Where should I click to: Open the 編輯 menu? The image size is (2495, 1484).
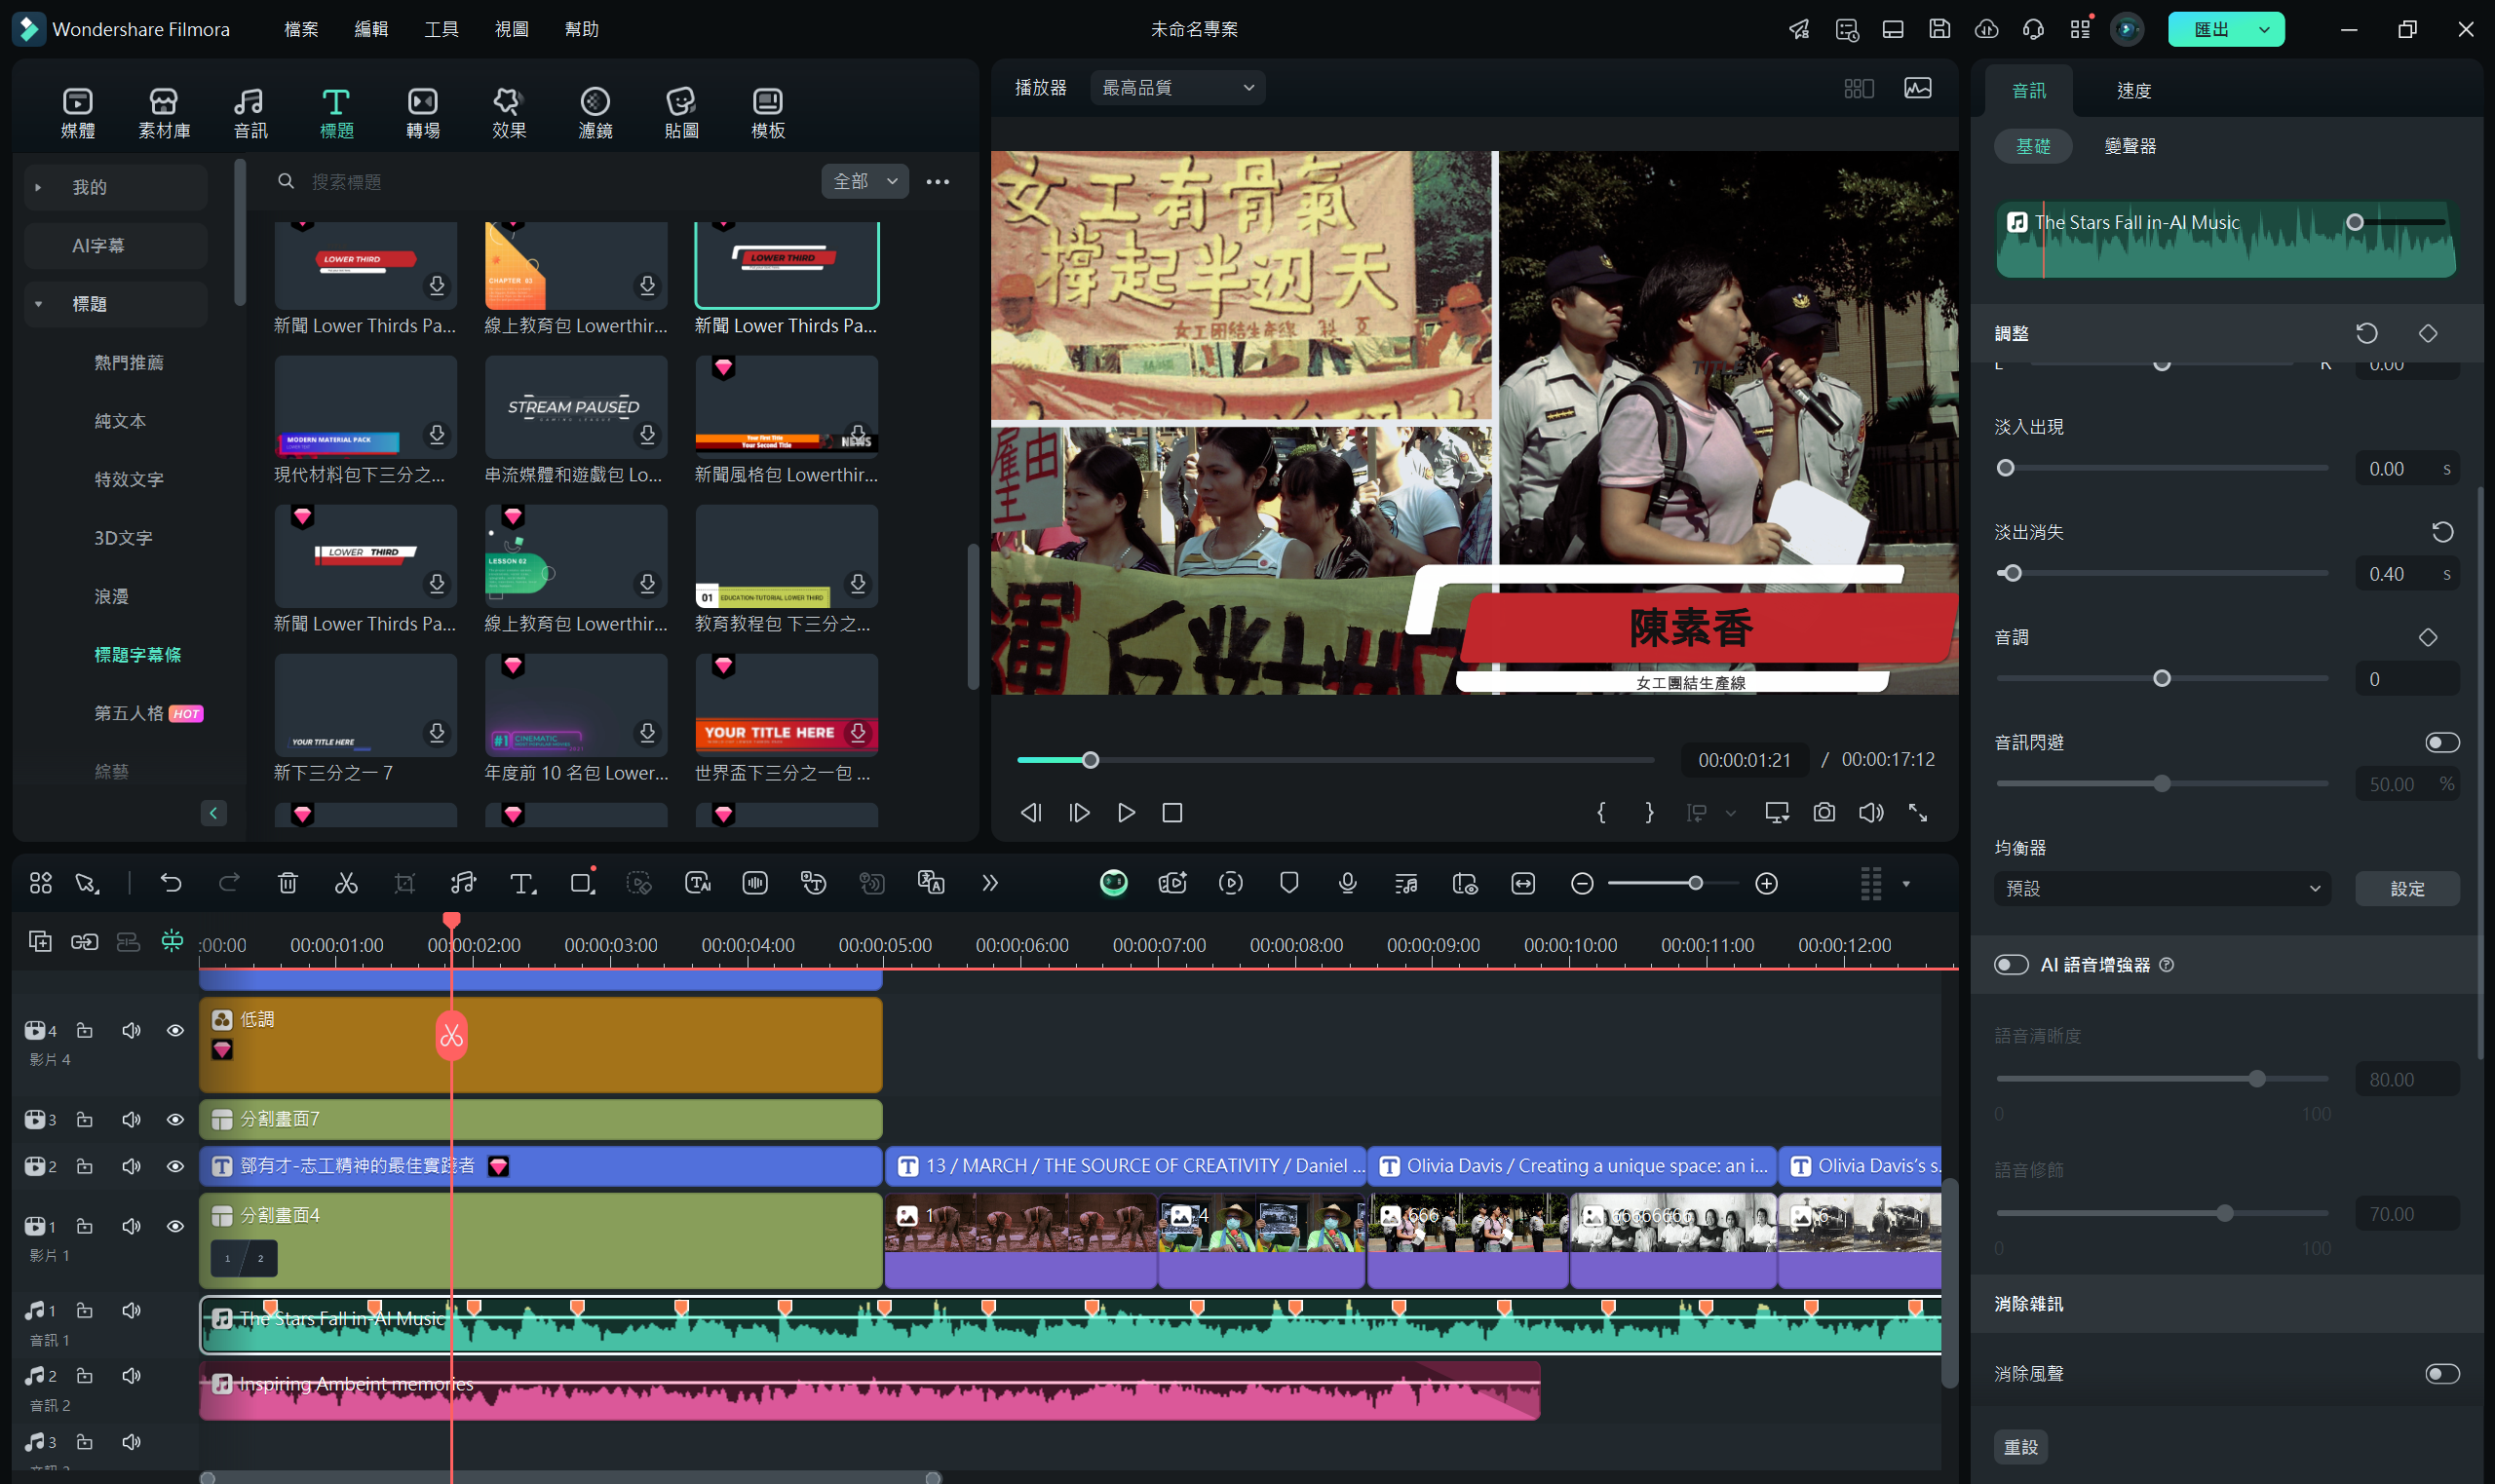click(x=371, y=29)
